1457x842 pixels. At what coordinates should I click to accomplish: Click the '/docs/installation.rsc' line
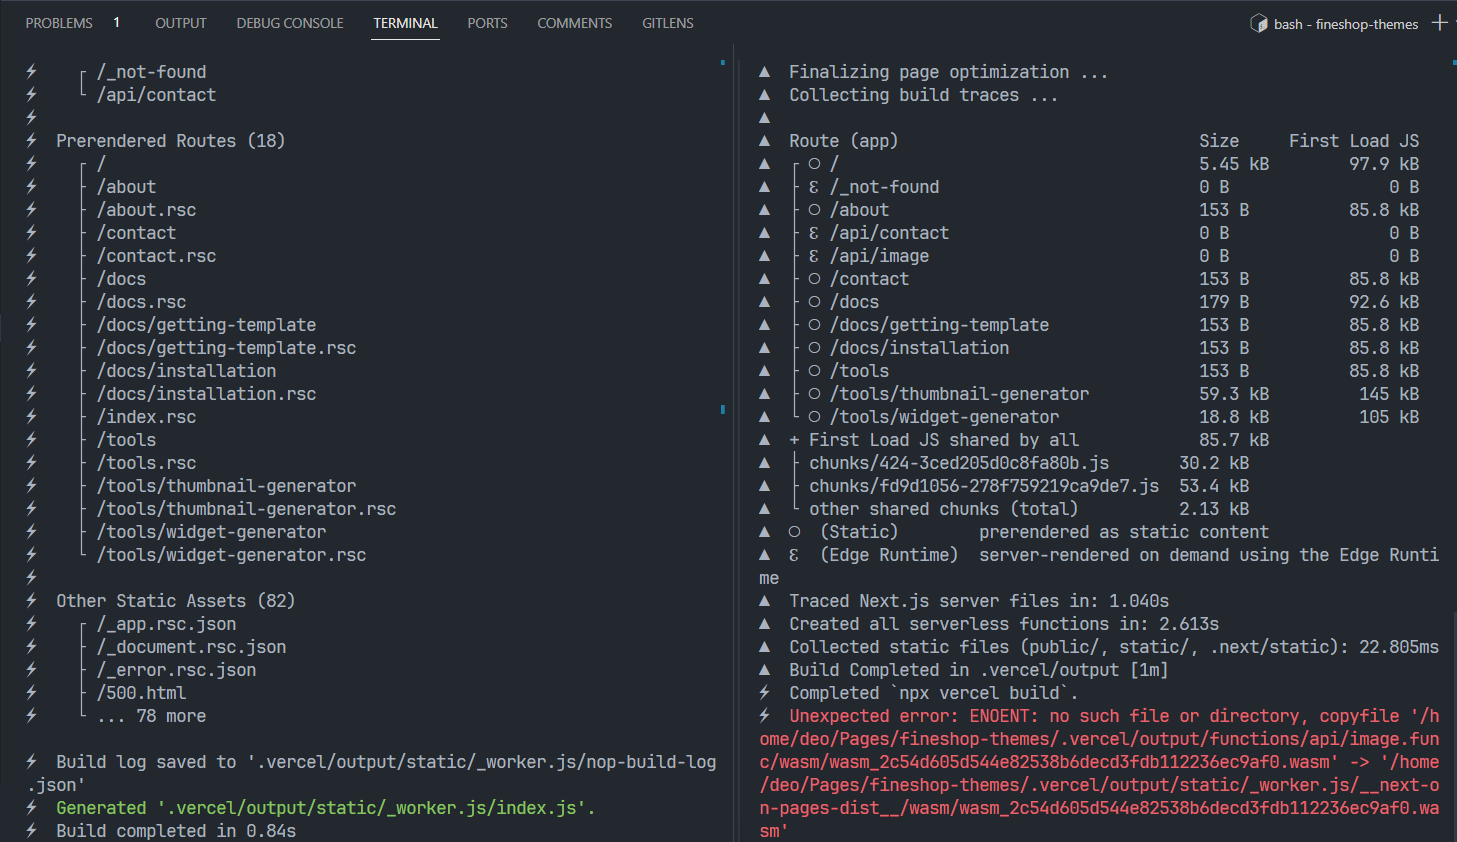pos(206,394)
